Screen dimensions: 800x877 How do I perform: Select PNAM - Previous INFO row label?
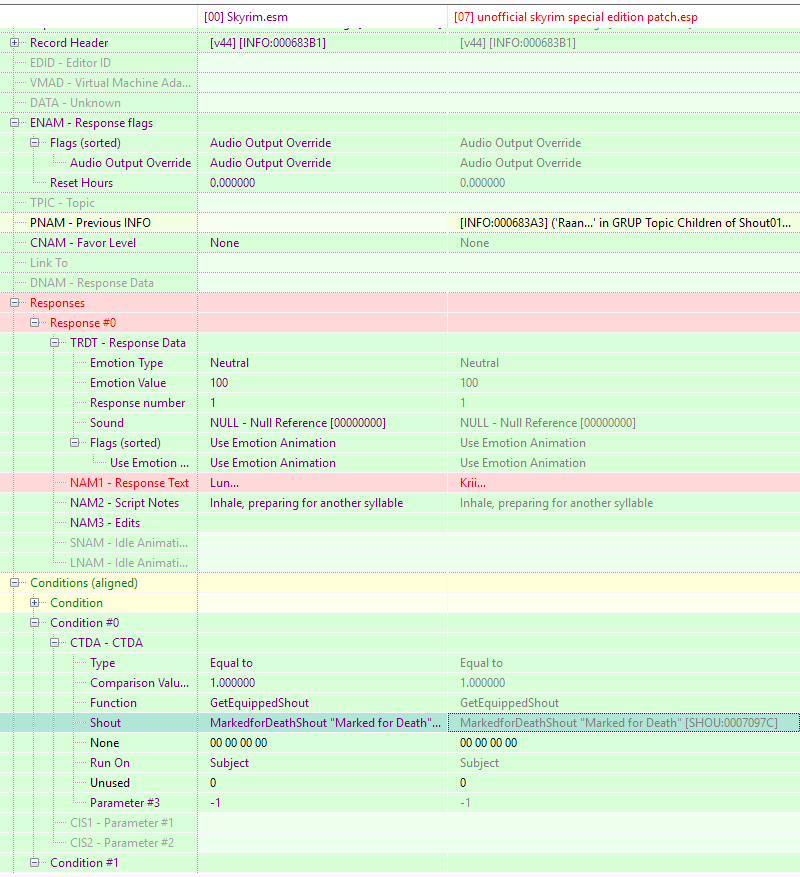pyautogui.click(x=90, y=223)
